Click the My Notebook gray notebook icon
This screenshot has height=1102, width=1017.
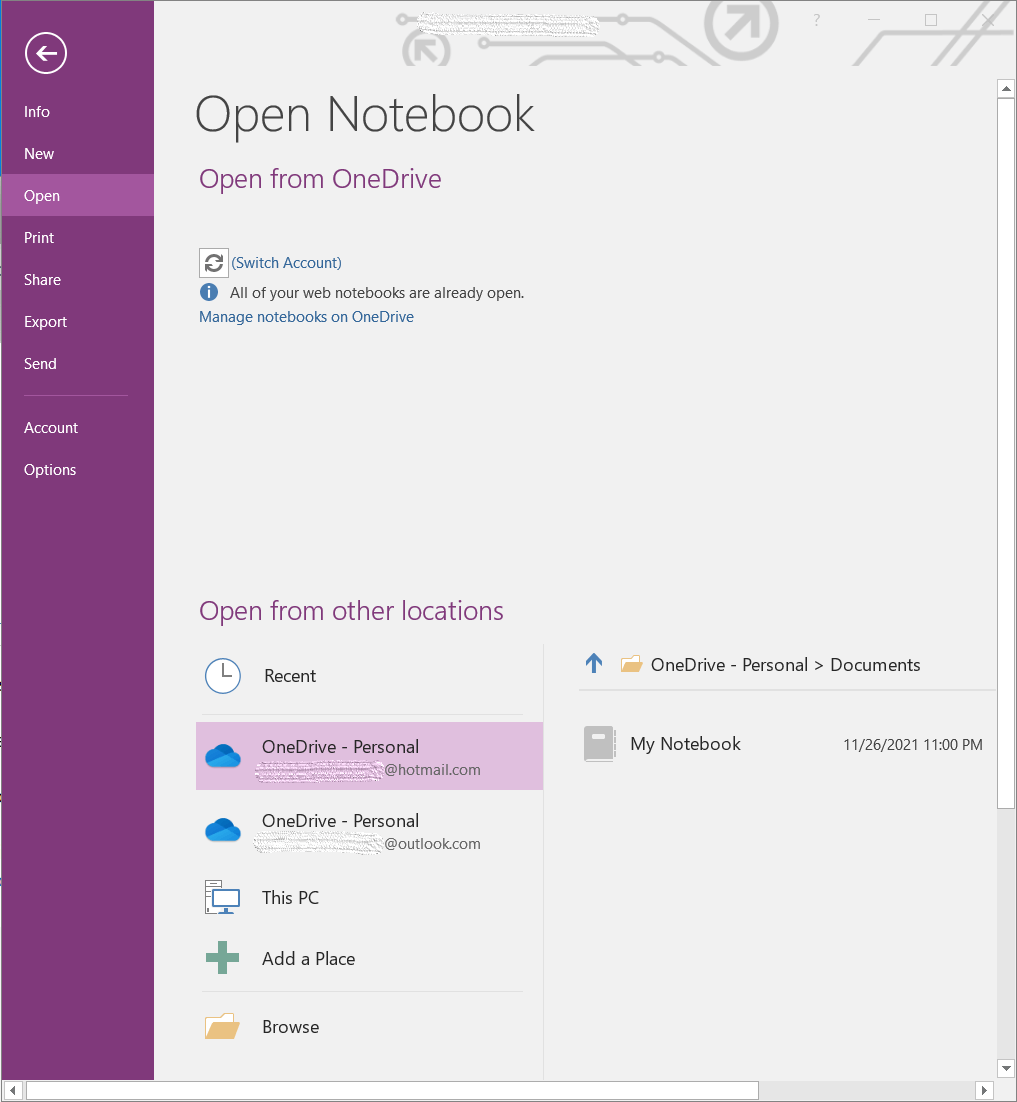pos(600,744)
